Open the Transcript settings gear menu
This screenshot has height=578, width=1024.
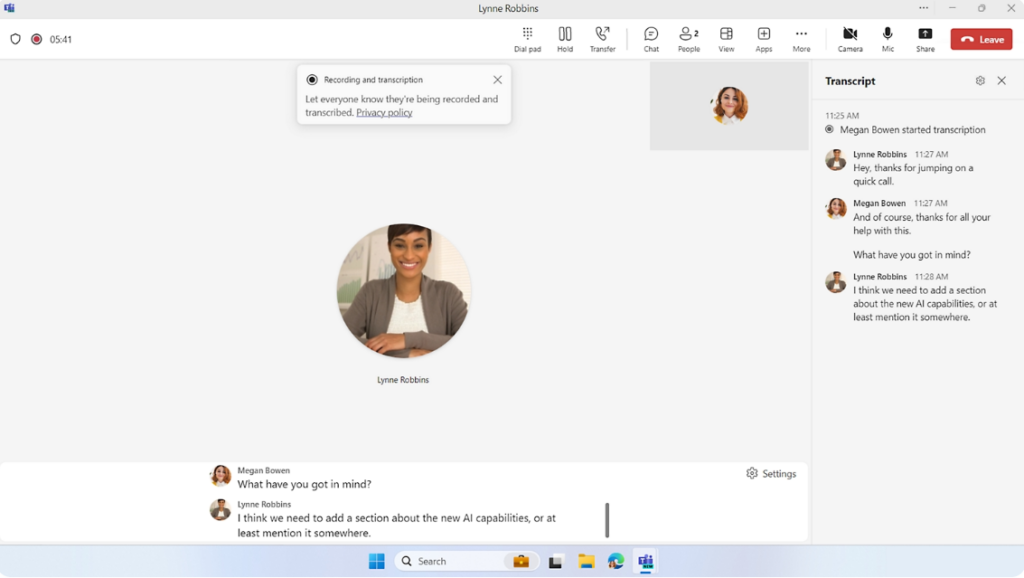coord(980,81)
